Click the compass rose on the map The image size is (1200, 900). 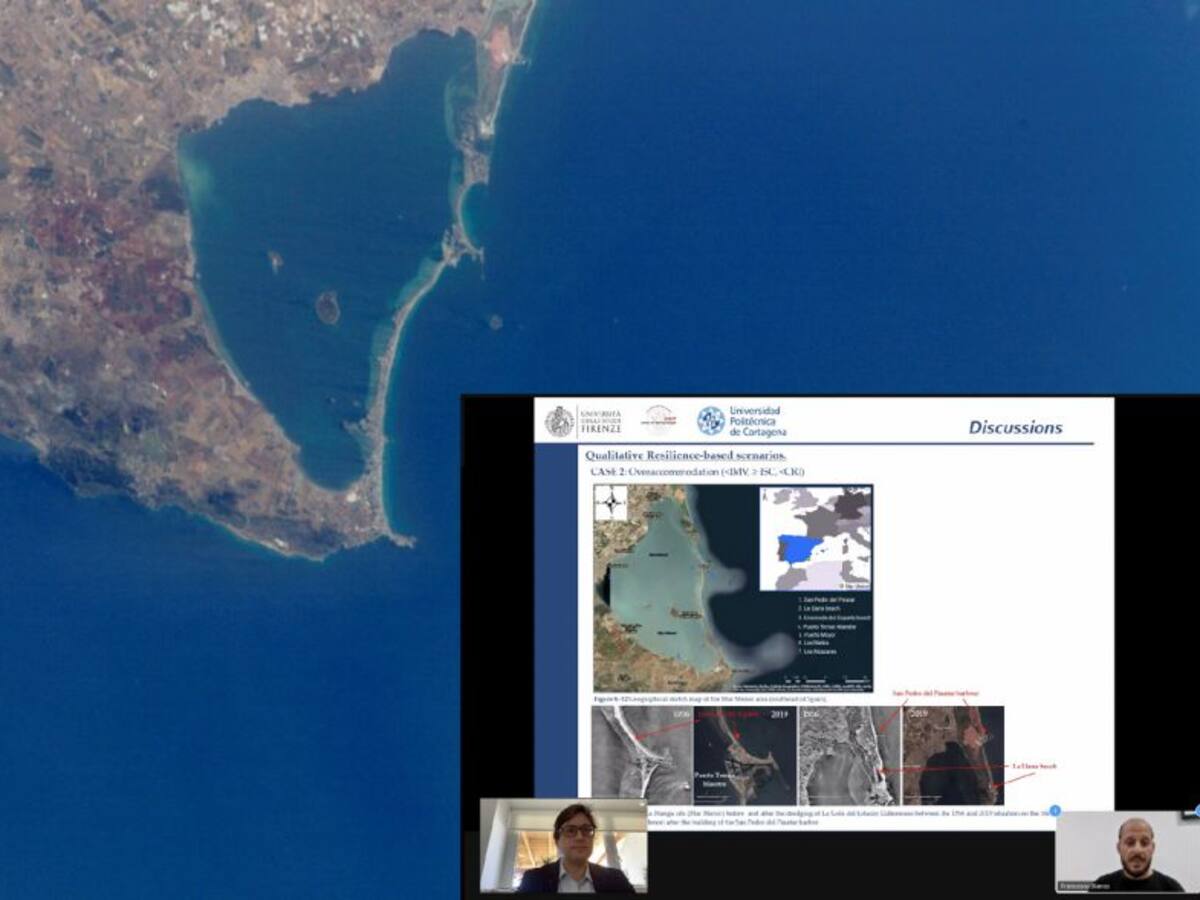point(610,504)
